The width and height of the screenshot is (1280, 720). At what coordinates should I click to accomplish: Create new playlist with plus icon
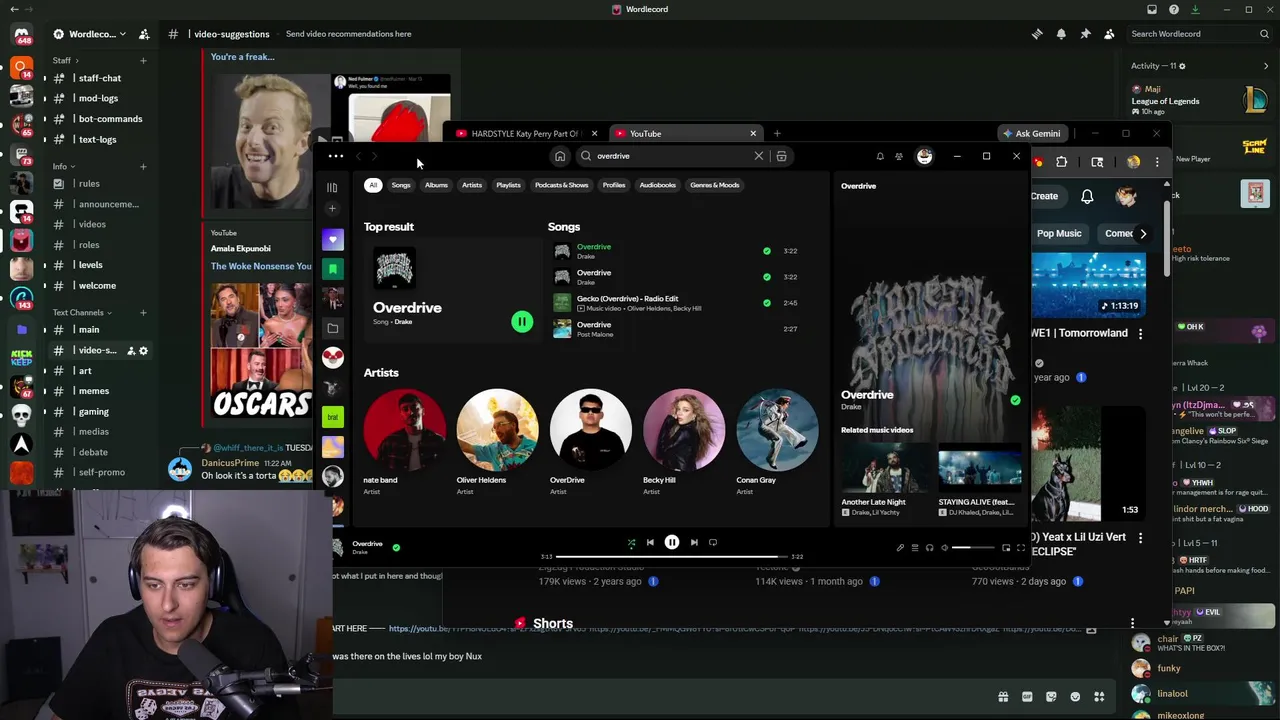click(333, 208)
